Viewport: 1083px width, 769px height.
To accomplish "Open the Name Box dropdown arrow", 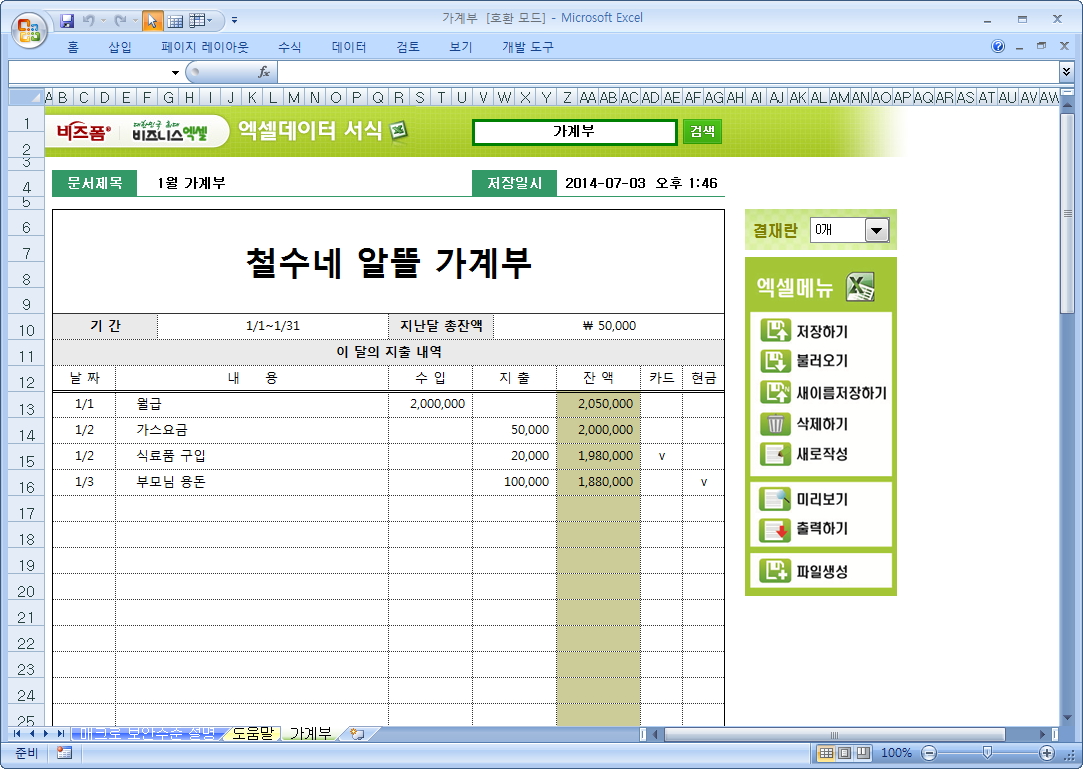I will (175, 72).
